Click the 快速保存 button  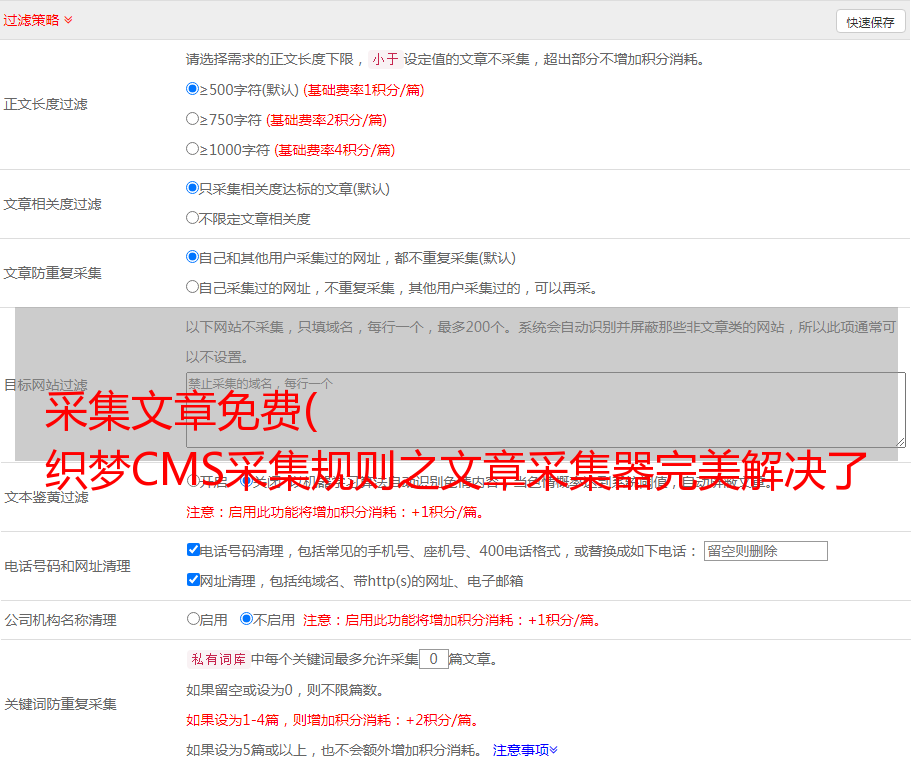(x=870, y=22)
